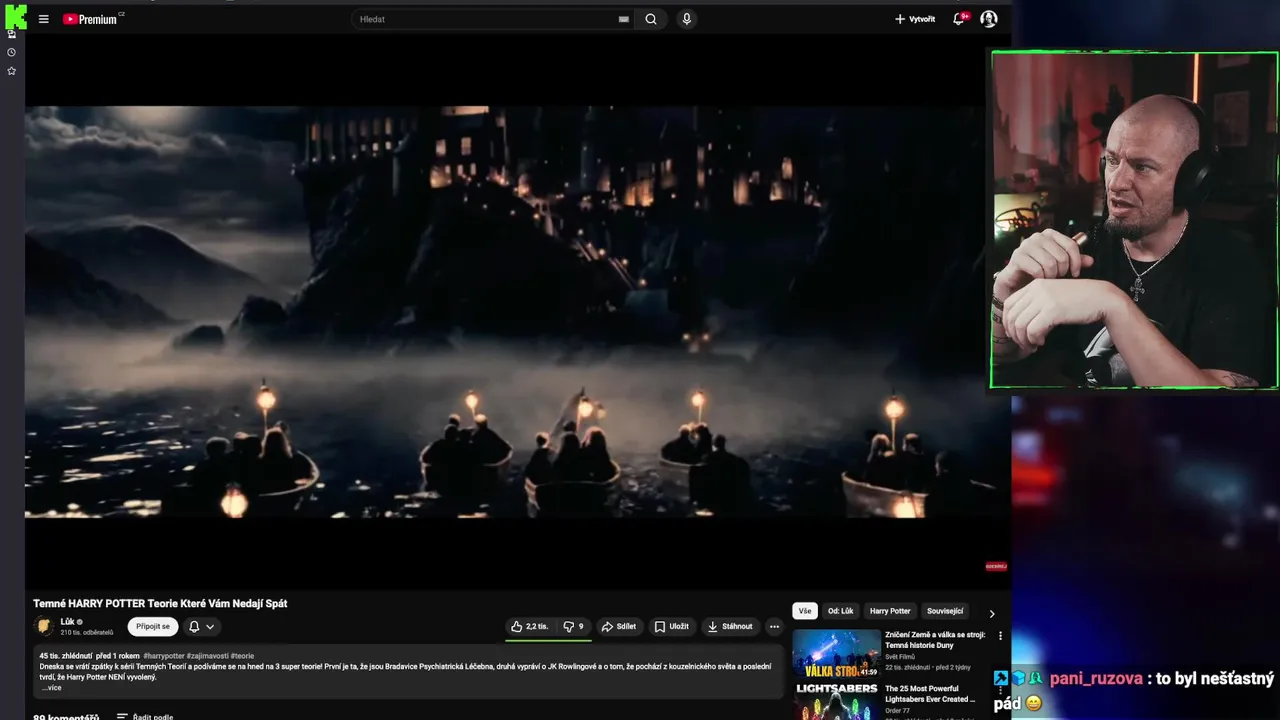Open the Svět Filmů channel name
The width and height of the screenshot is (1280, 720).
[900, 657]
